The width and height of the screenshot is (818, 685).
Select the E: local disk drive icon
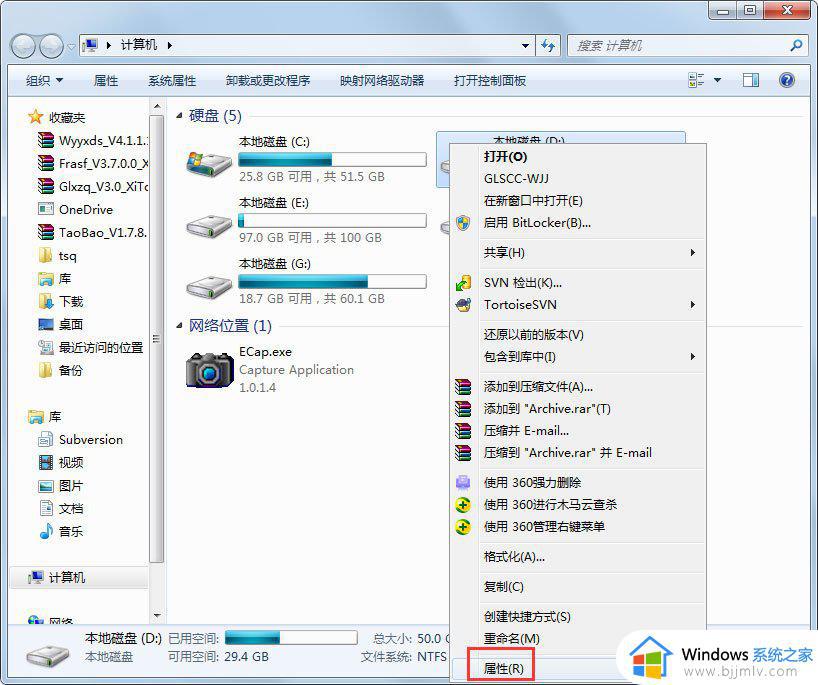click(x=209, y=225)
